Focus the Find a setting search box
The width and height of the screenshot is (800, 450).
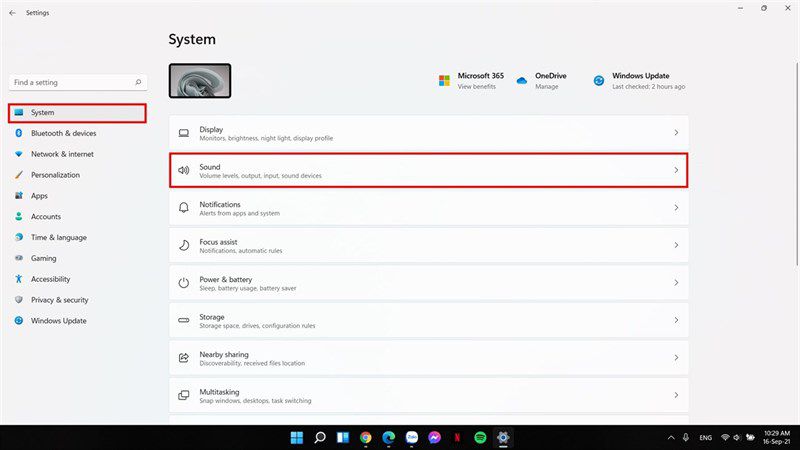tap(78, 82)
